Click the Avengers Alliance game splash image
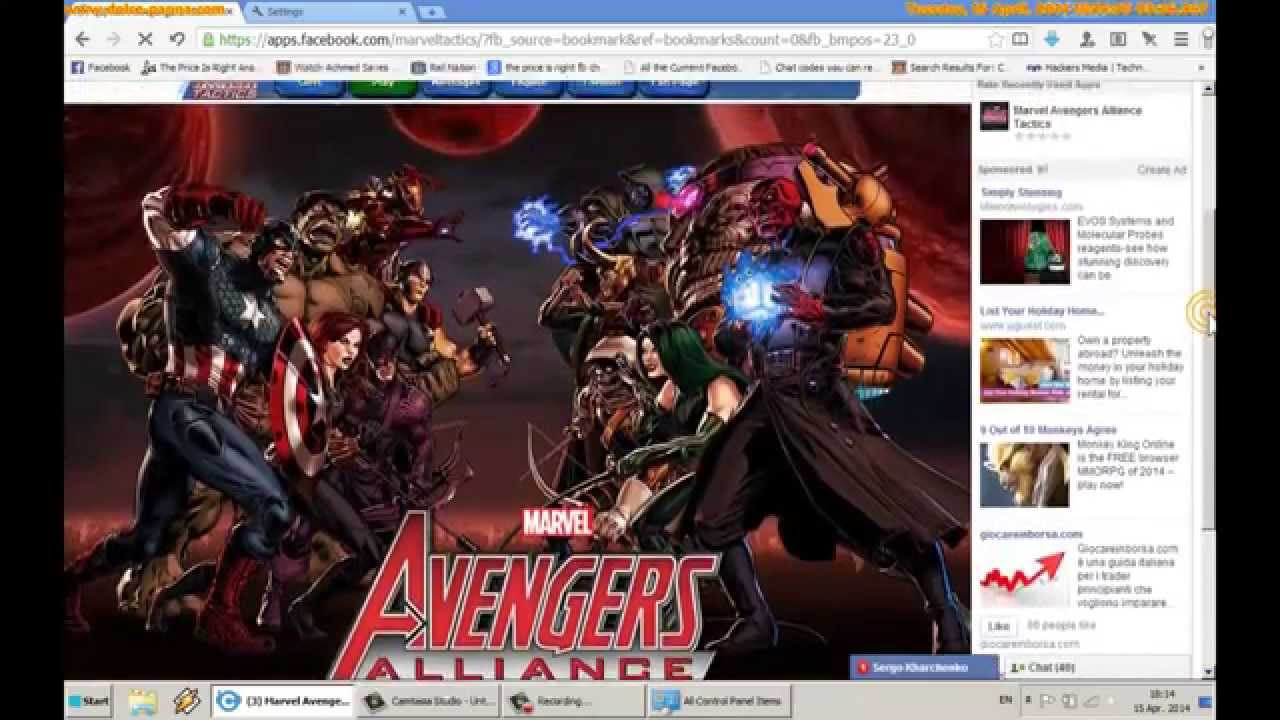The image size is (1280, 720). coord(517,390)
